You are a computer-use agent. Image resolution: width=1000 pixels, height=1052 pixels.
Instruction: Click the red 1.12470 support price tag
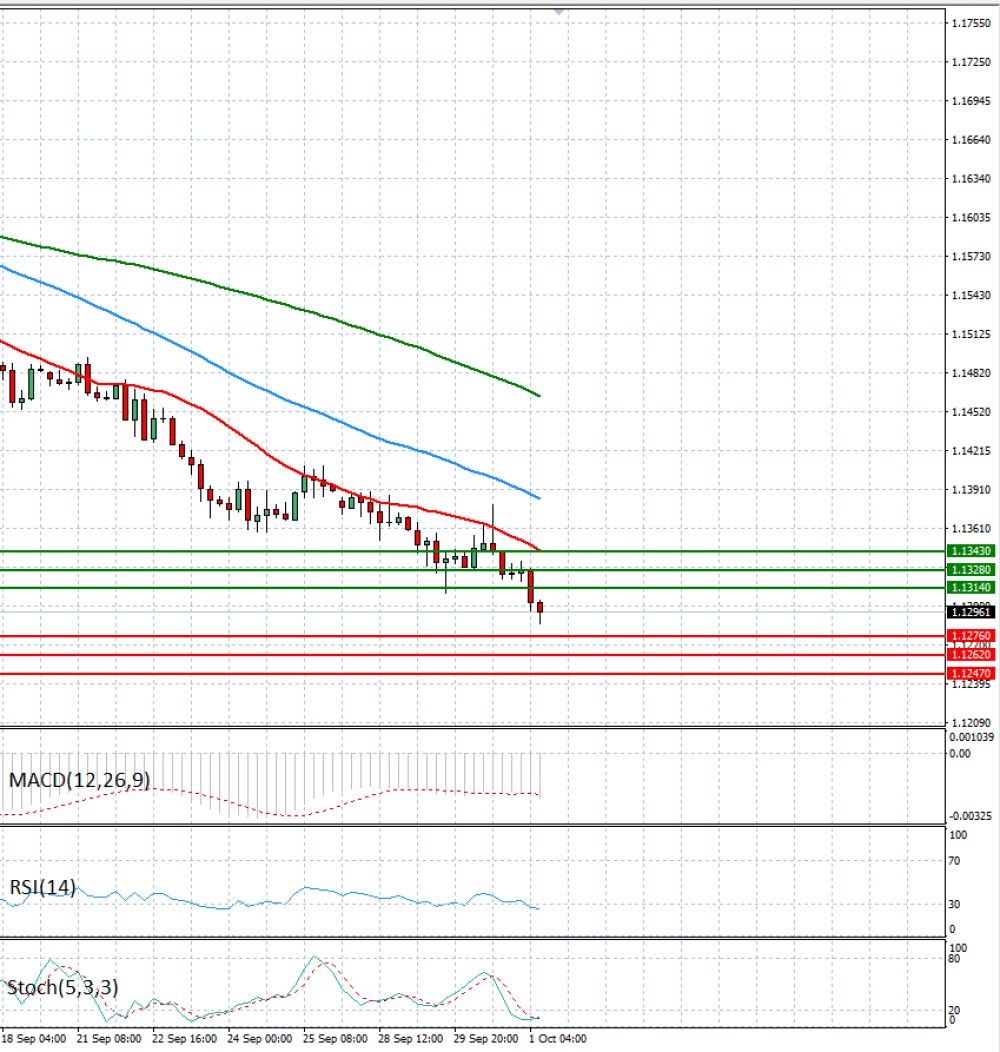(x=970, y=673)
